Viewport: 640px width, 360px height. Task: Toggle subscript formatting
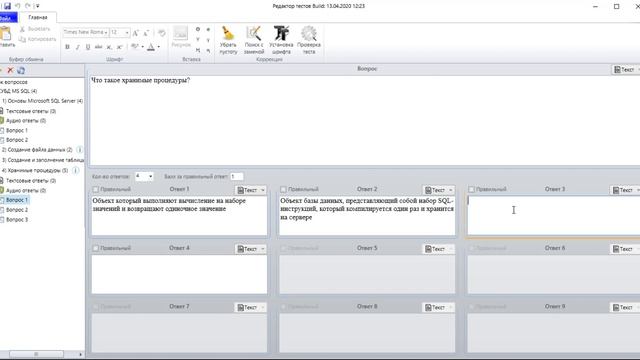coord(109,47)
